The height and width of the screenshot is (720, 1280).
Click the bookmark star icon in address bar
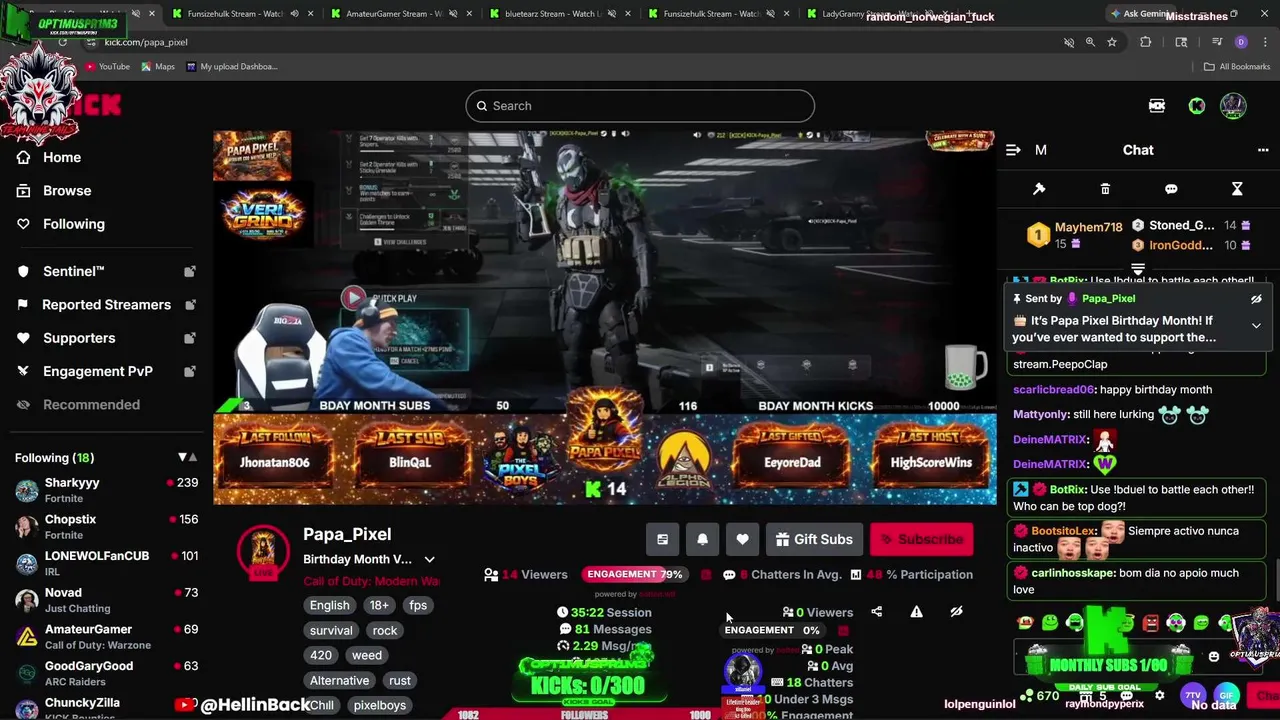1111,42
